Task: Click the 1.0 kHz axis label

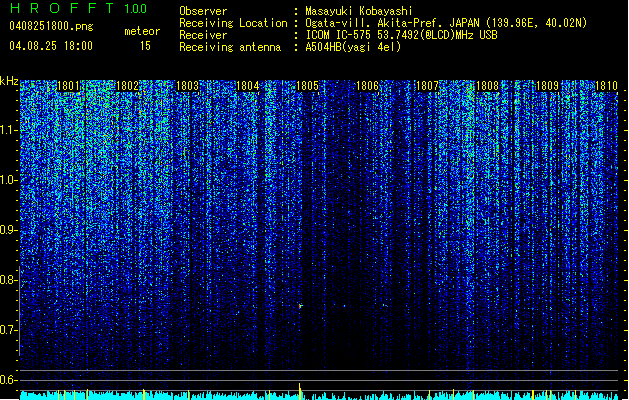Action: [x=9, y=180]
